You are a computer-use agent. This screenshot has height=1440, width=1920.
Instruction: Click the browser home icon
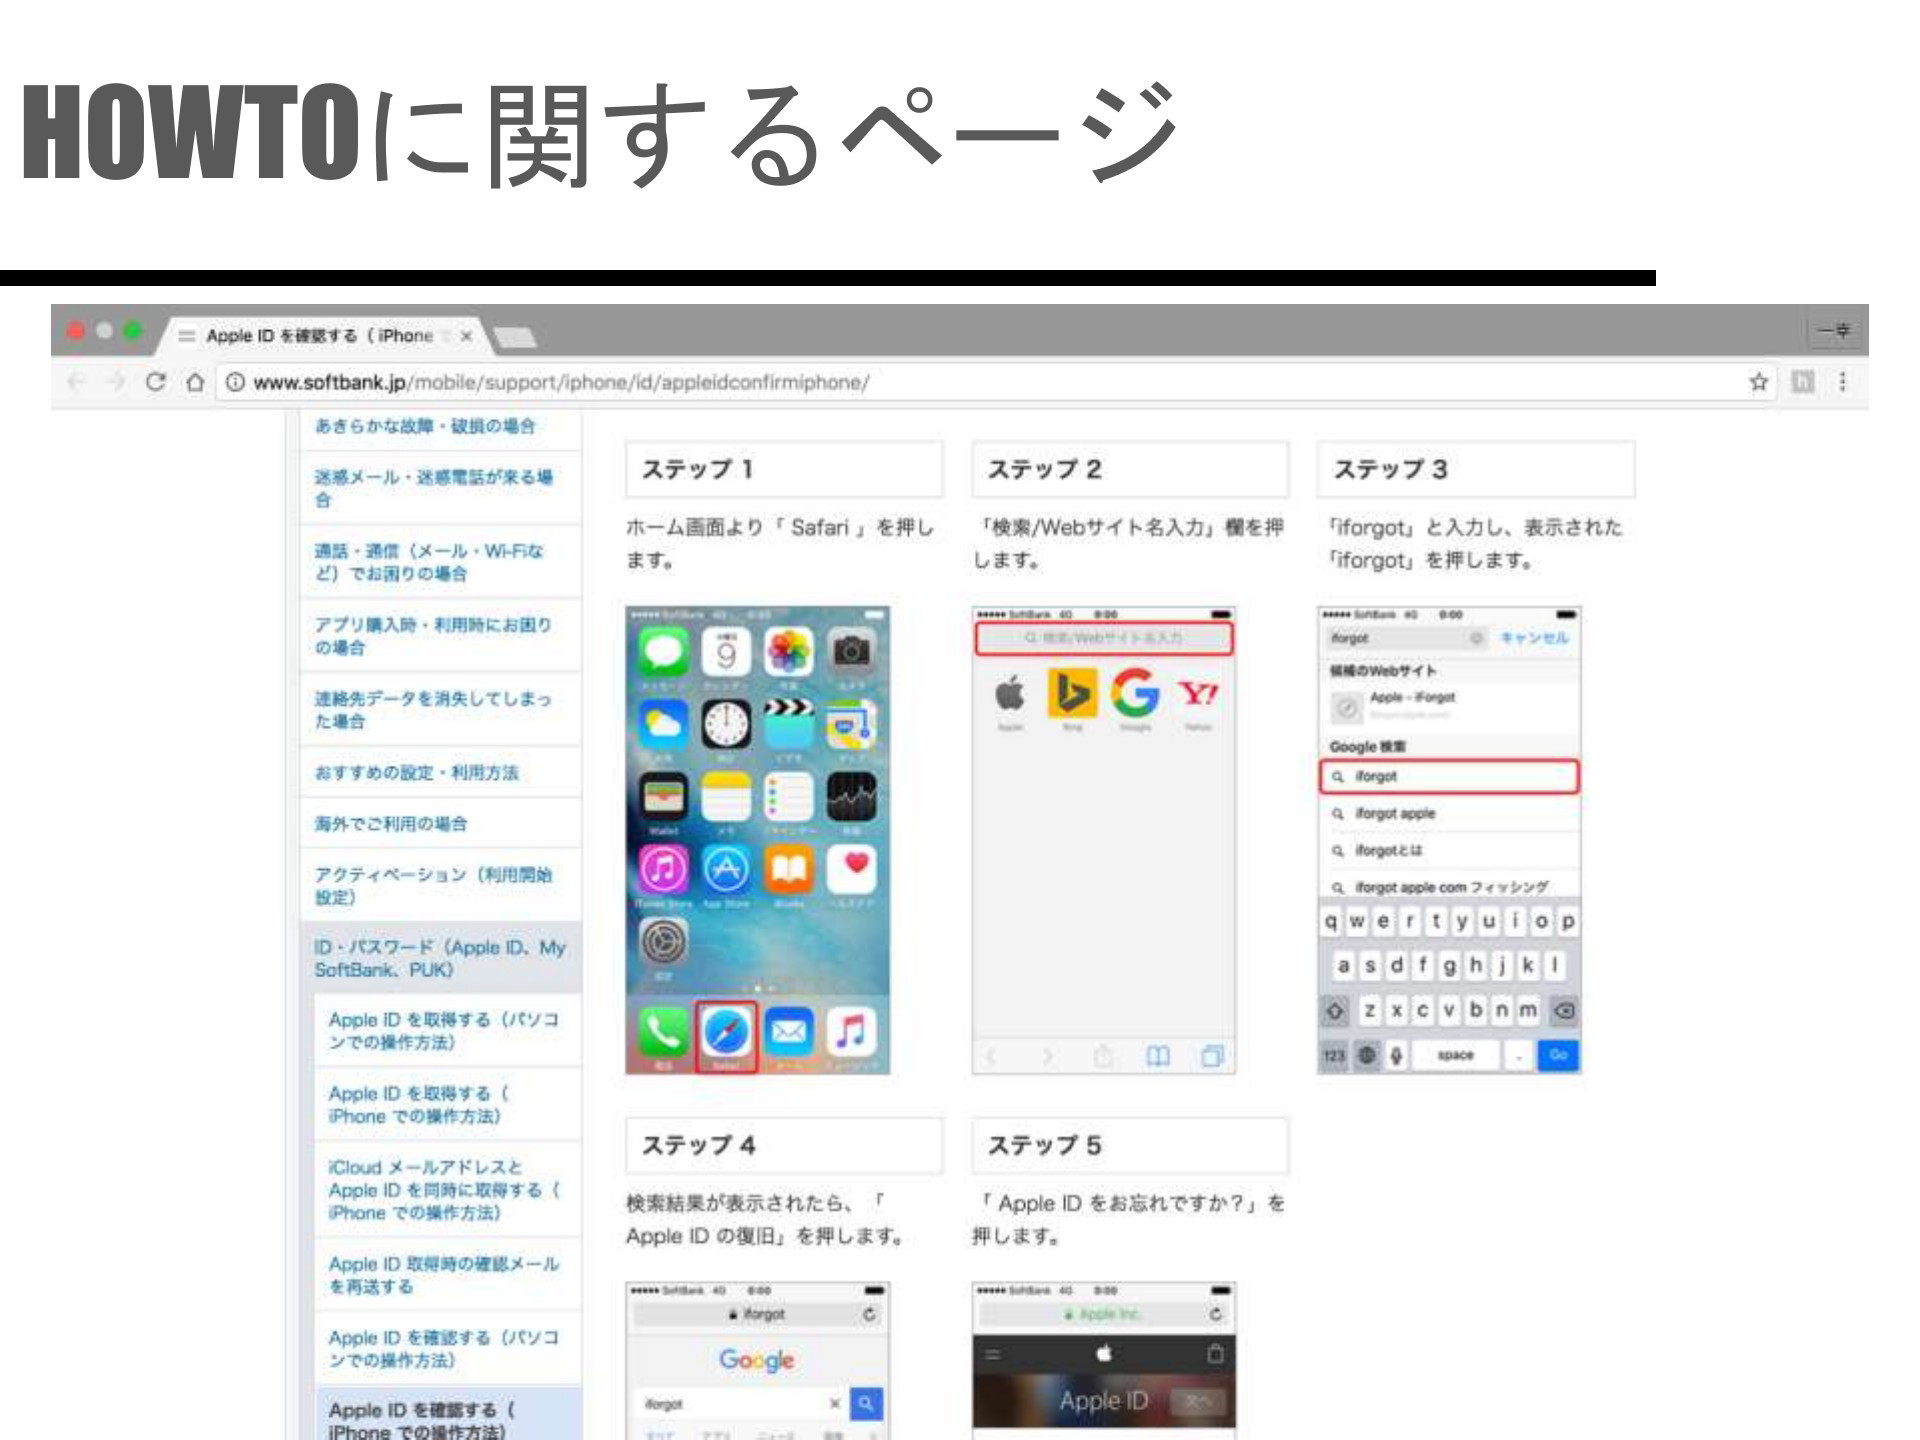point(196,382)
